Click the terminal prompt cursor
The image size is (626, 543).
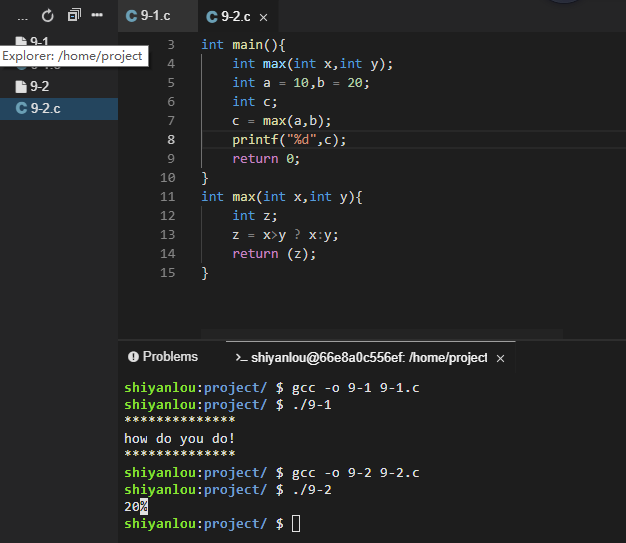click(296, 523)
